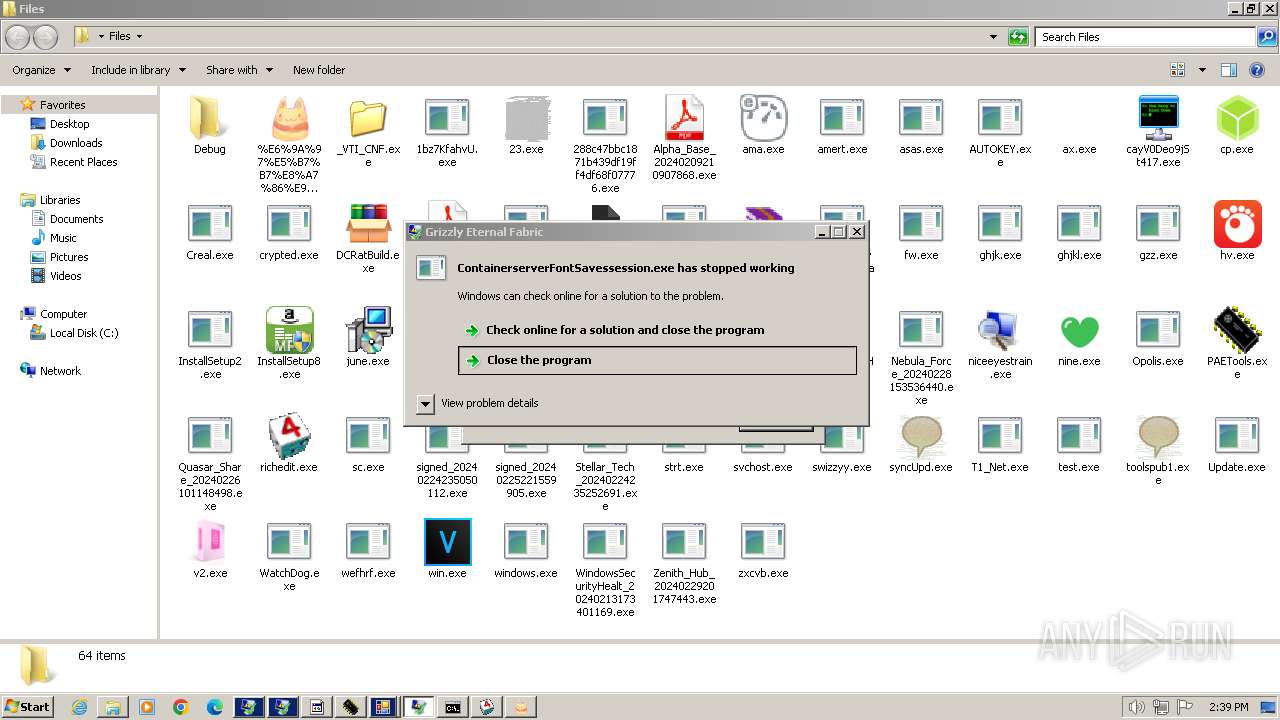Go back with navigation arrow

click(17, 37)
